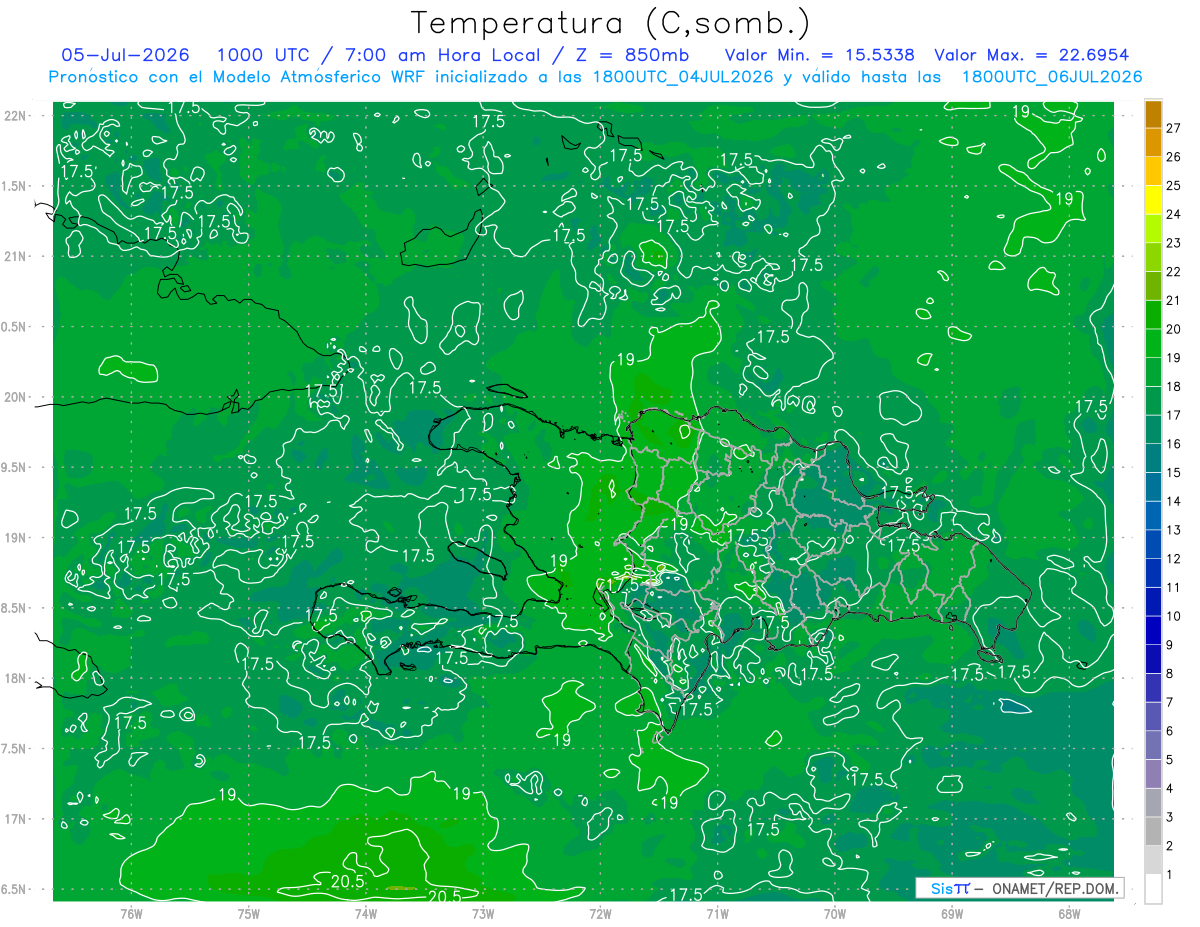This screenshot has height=927, width=1200.
Task: Click the 71W longitude axis label
Action: (x=717, y=914)
